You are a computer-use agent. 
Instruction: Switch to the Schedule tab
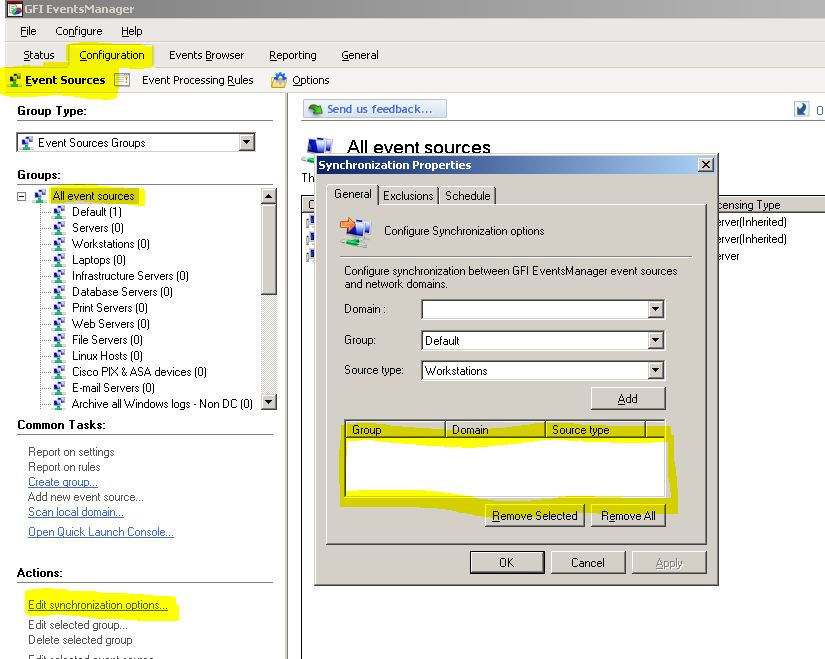(467, 196)
